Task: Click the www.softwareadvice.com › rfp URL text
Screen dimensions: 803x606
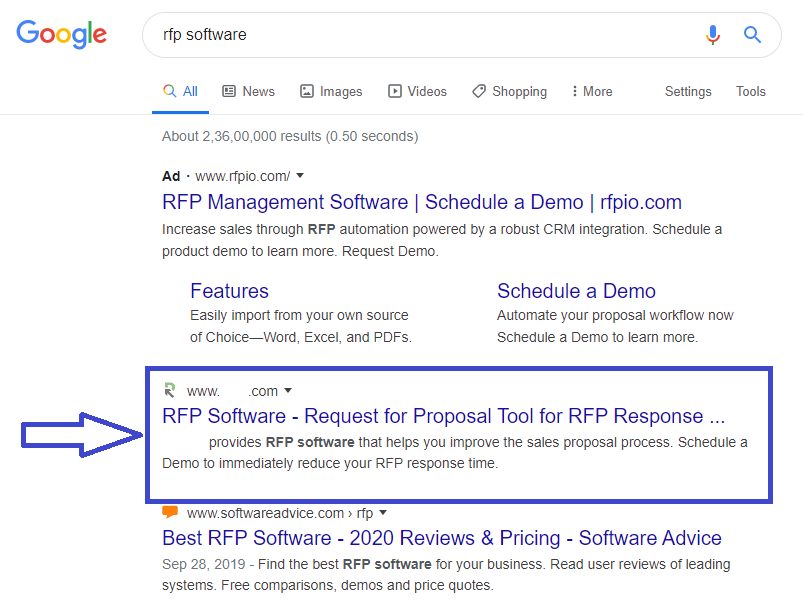Action: (x=280, y=513)
